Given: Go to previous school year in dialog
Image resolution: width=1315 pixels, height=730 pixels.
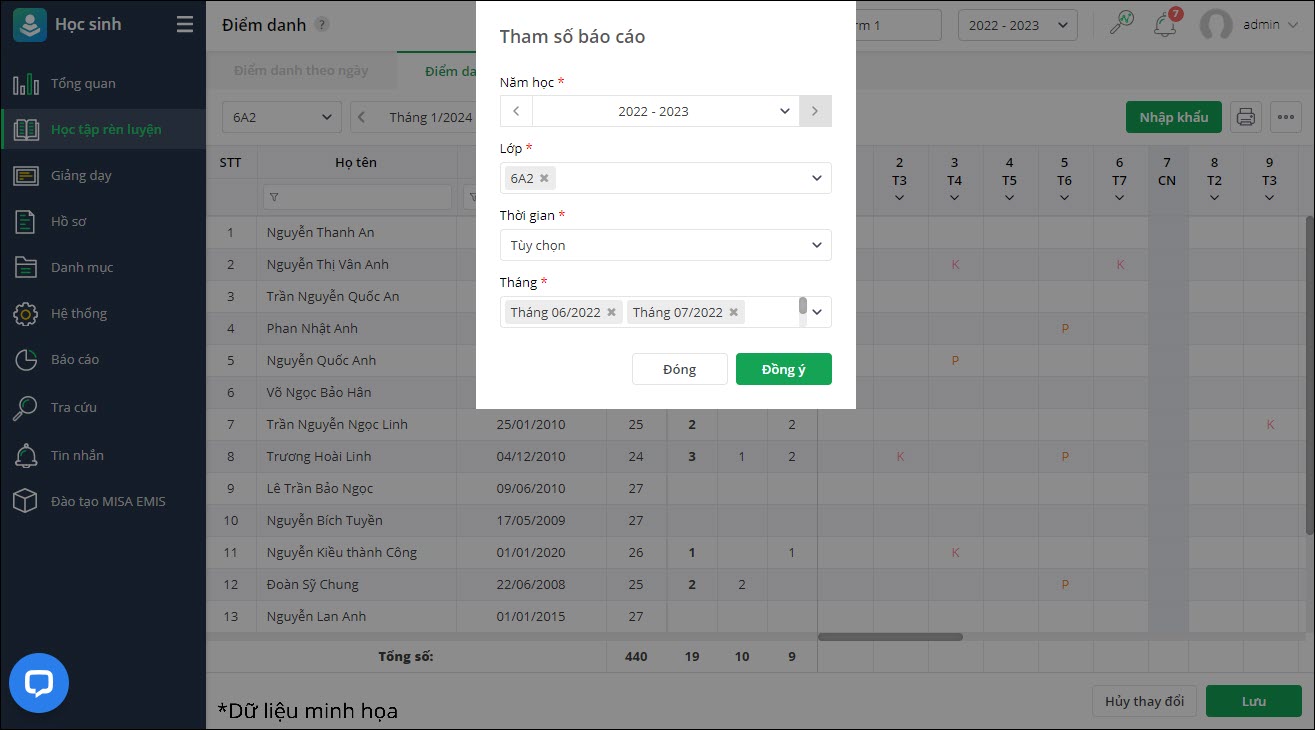Looking at the screenshot, I should 516,111.
